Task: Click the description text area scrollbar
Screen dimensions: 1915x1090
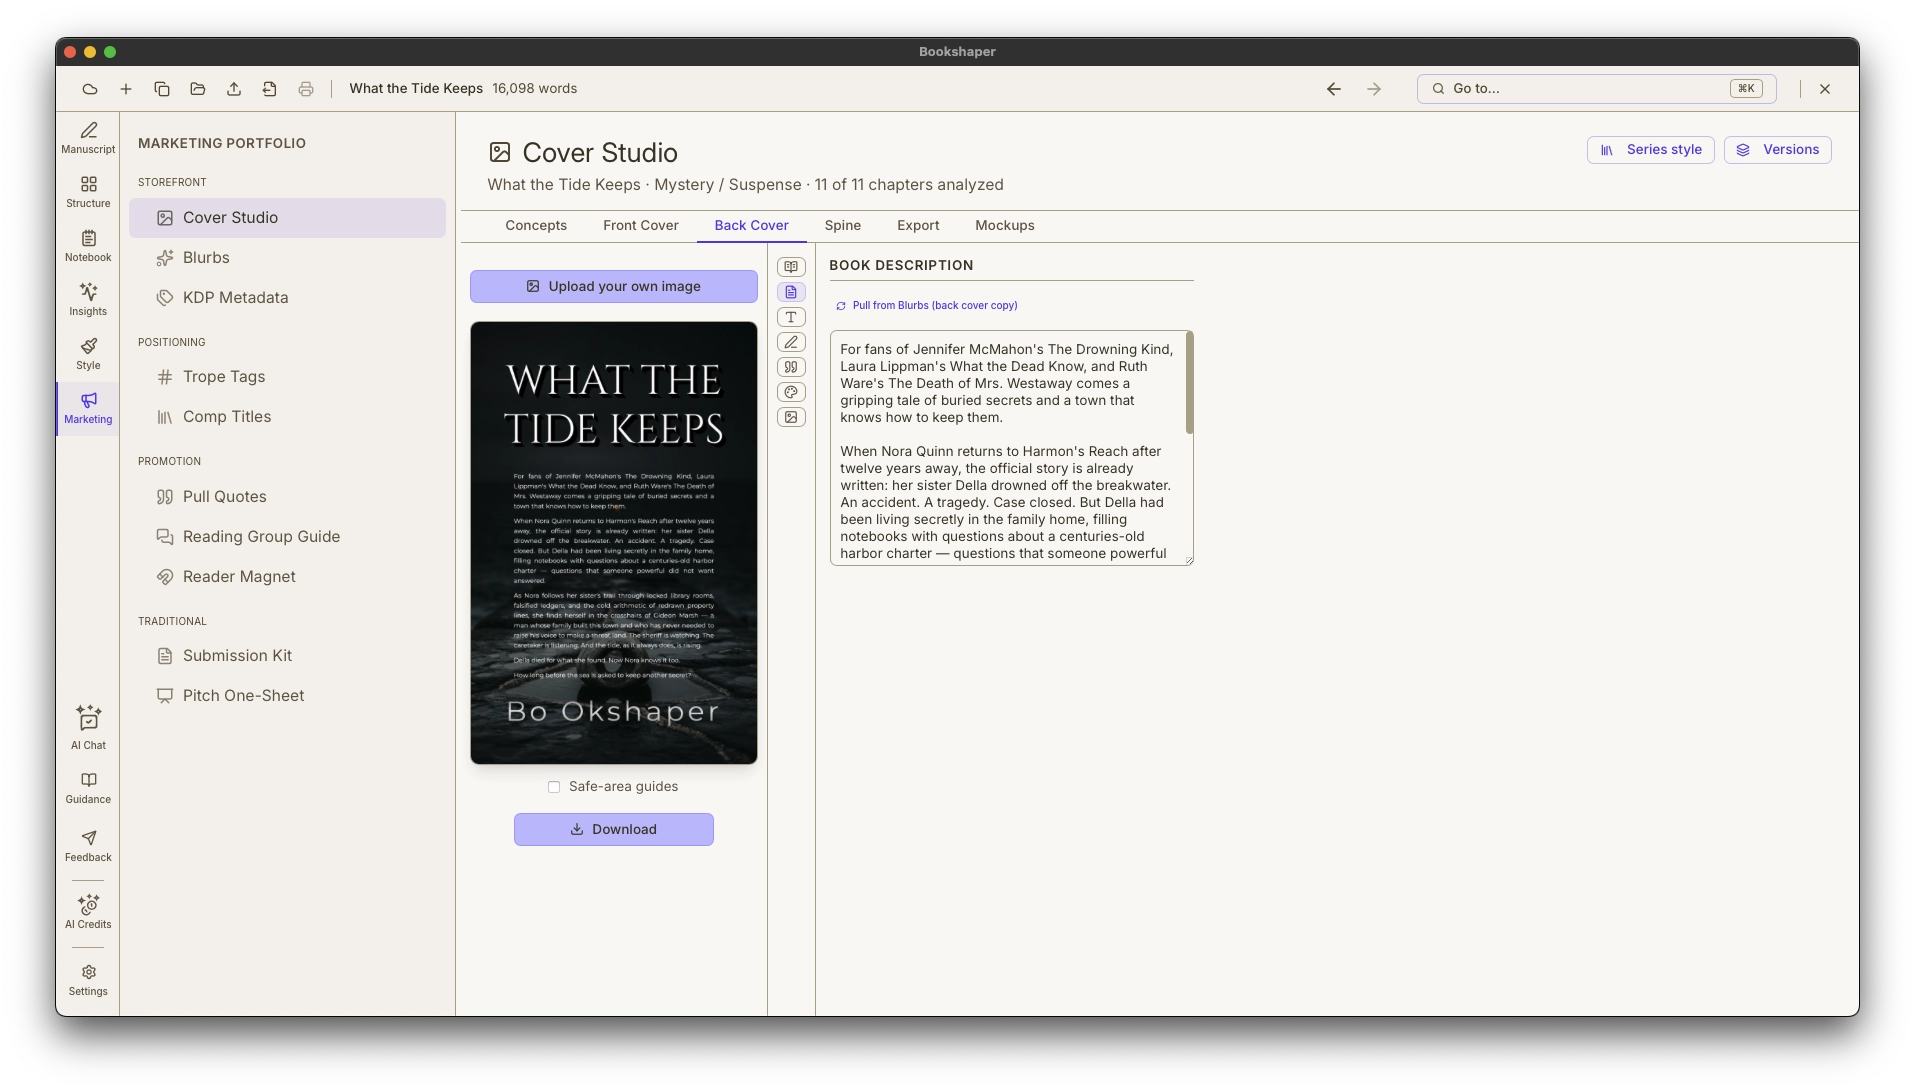Action: tap(1189, 384)
